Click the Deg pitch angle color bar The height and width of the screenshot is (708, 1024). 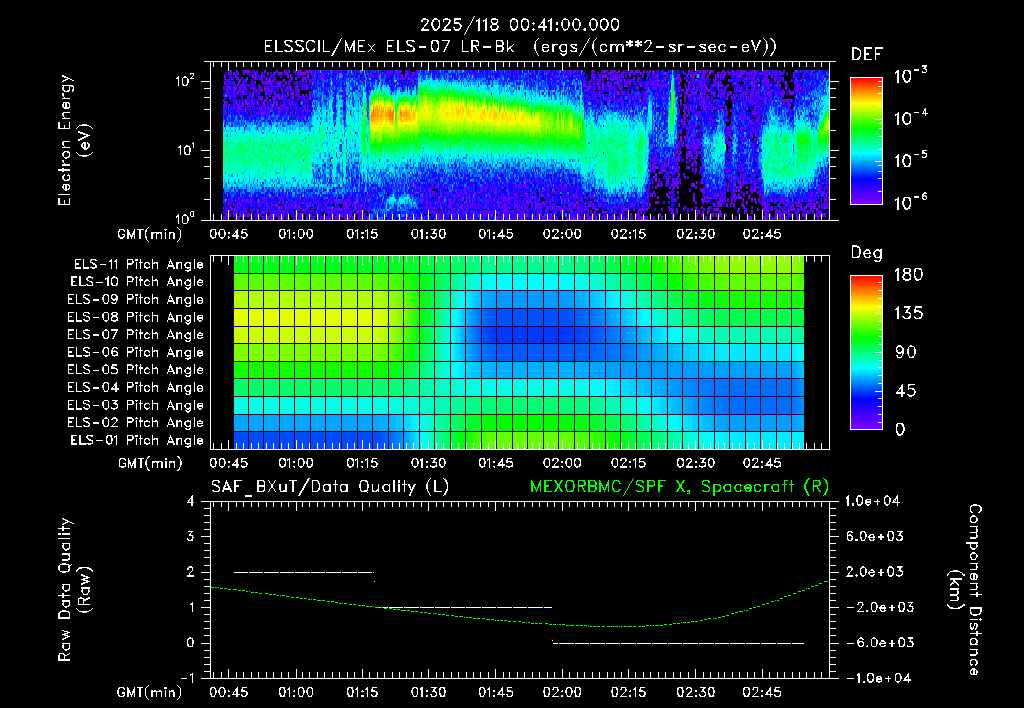(866, 353)
